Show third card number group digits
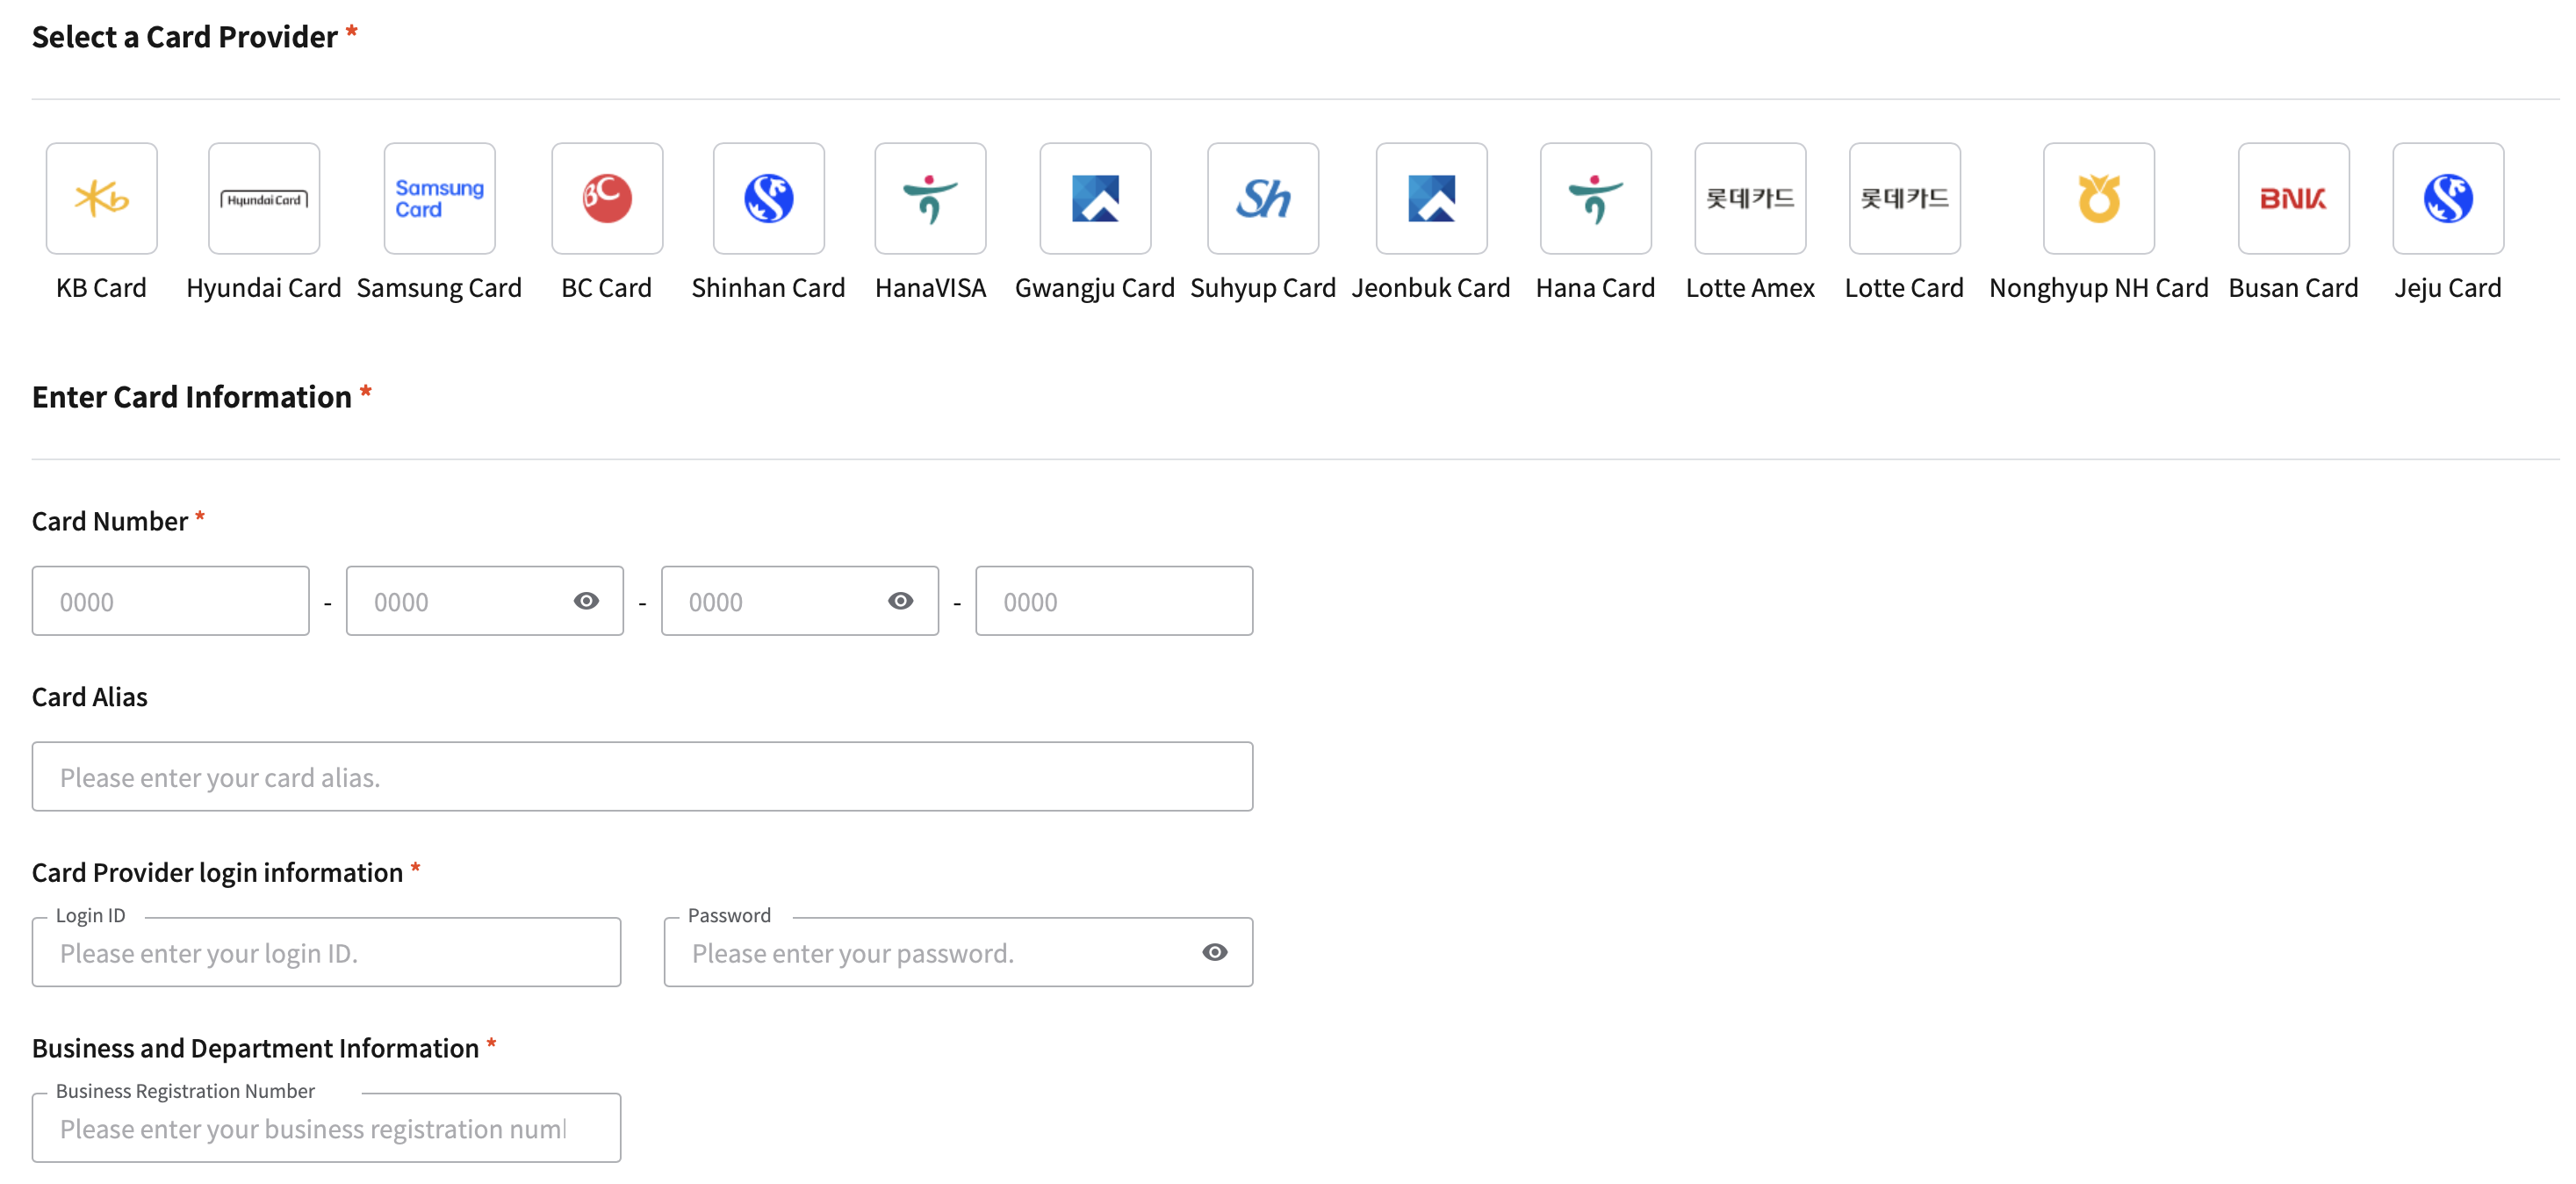2576x1184 pixels. 901,601
